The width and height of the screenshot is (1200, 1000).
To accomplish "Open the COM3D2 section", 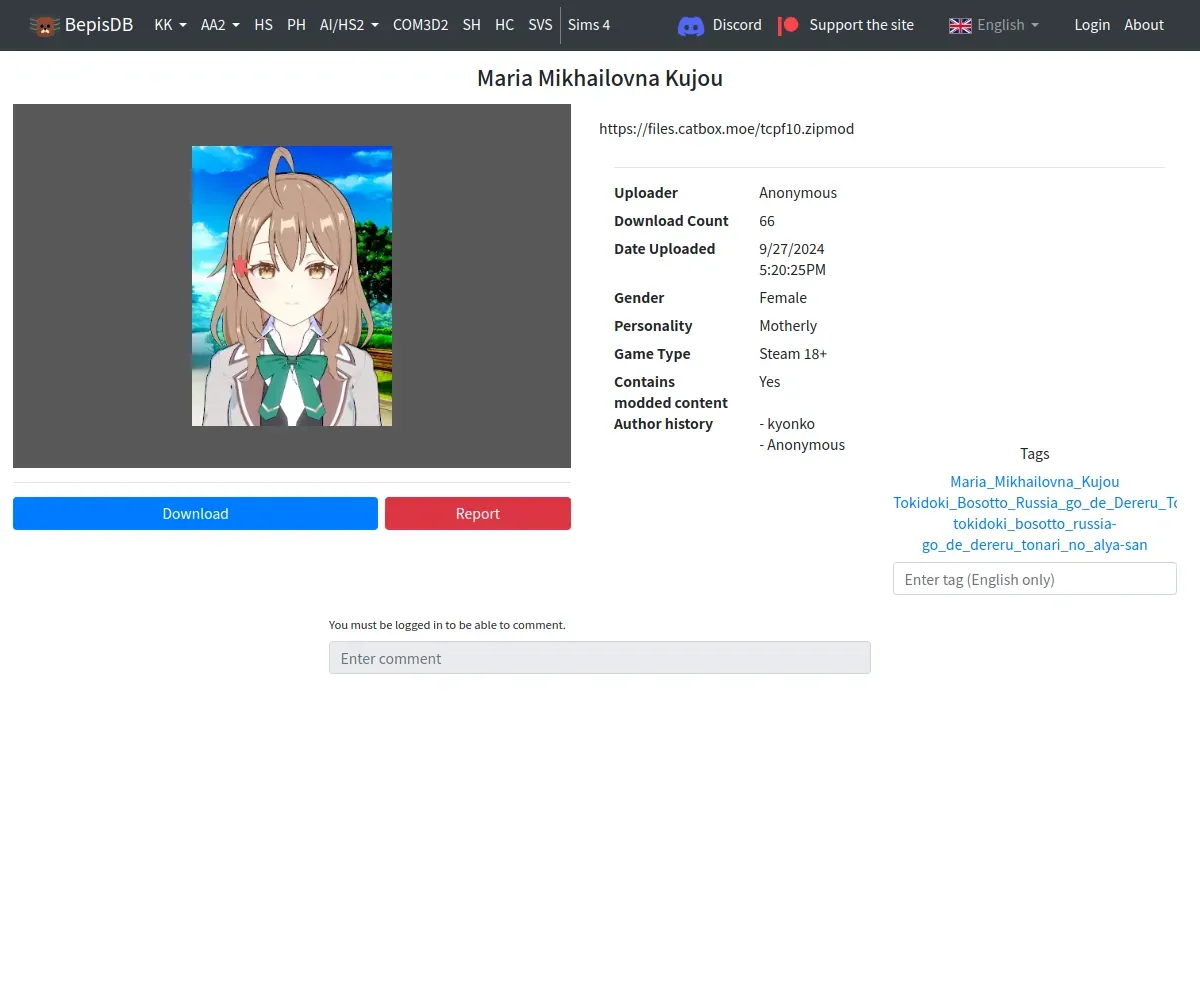I will click(420, 25).
